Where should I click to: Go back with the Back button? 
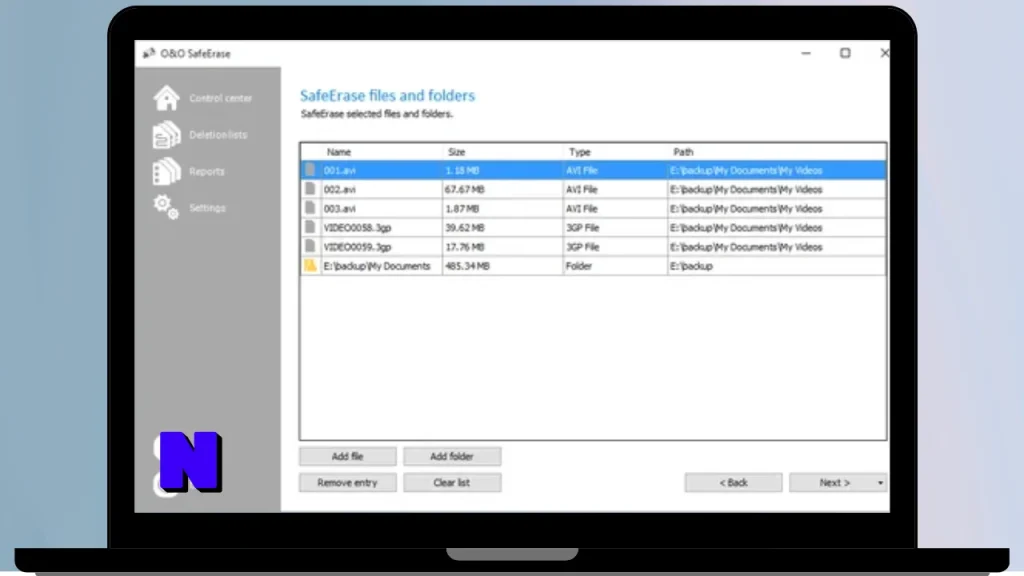click(x=733, y=483)
